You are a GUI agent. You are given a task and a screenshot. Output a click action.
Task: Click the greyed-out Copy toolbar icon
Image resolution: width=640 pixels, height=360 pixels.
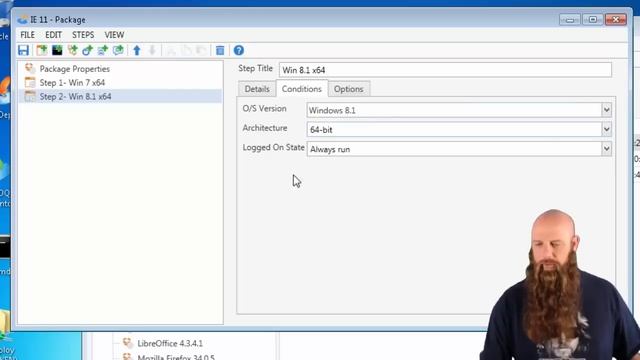186,51
